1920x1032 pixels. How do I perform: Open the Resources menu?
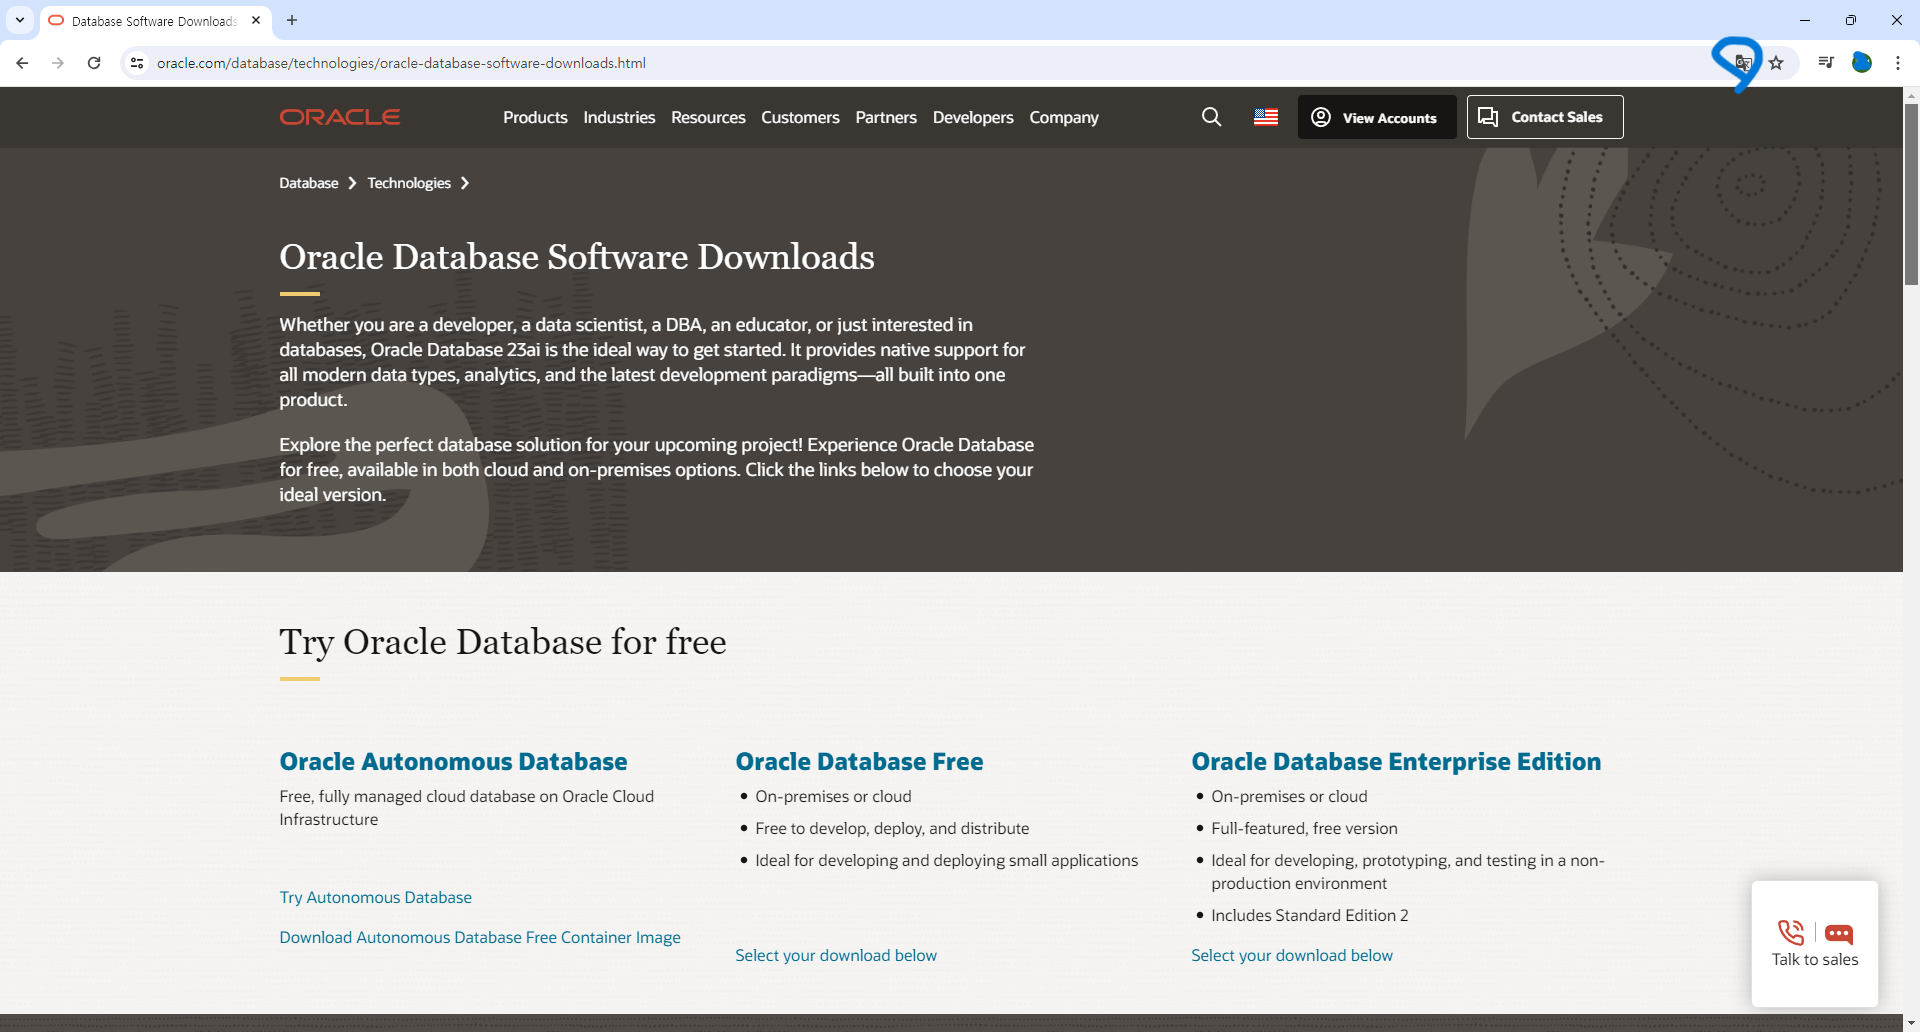[708, 117]
